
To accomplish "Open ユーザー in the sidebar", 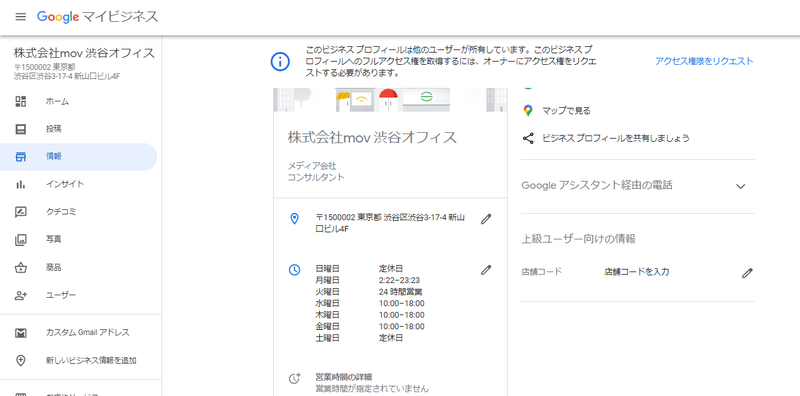I will point(78,295).
